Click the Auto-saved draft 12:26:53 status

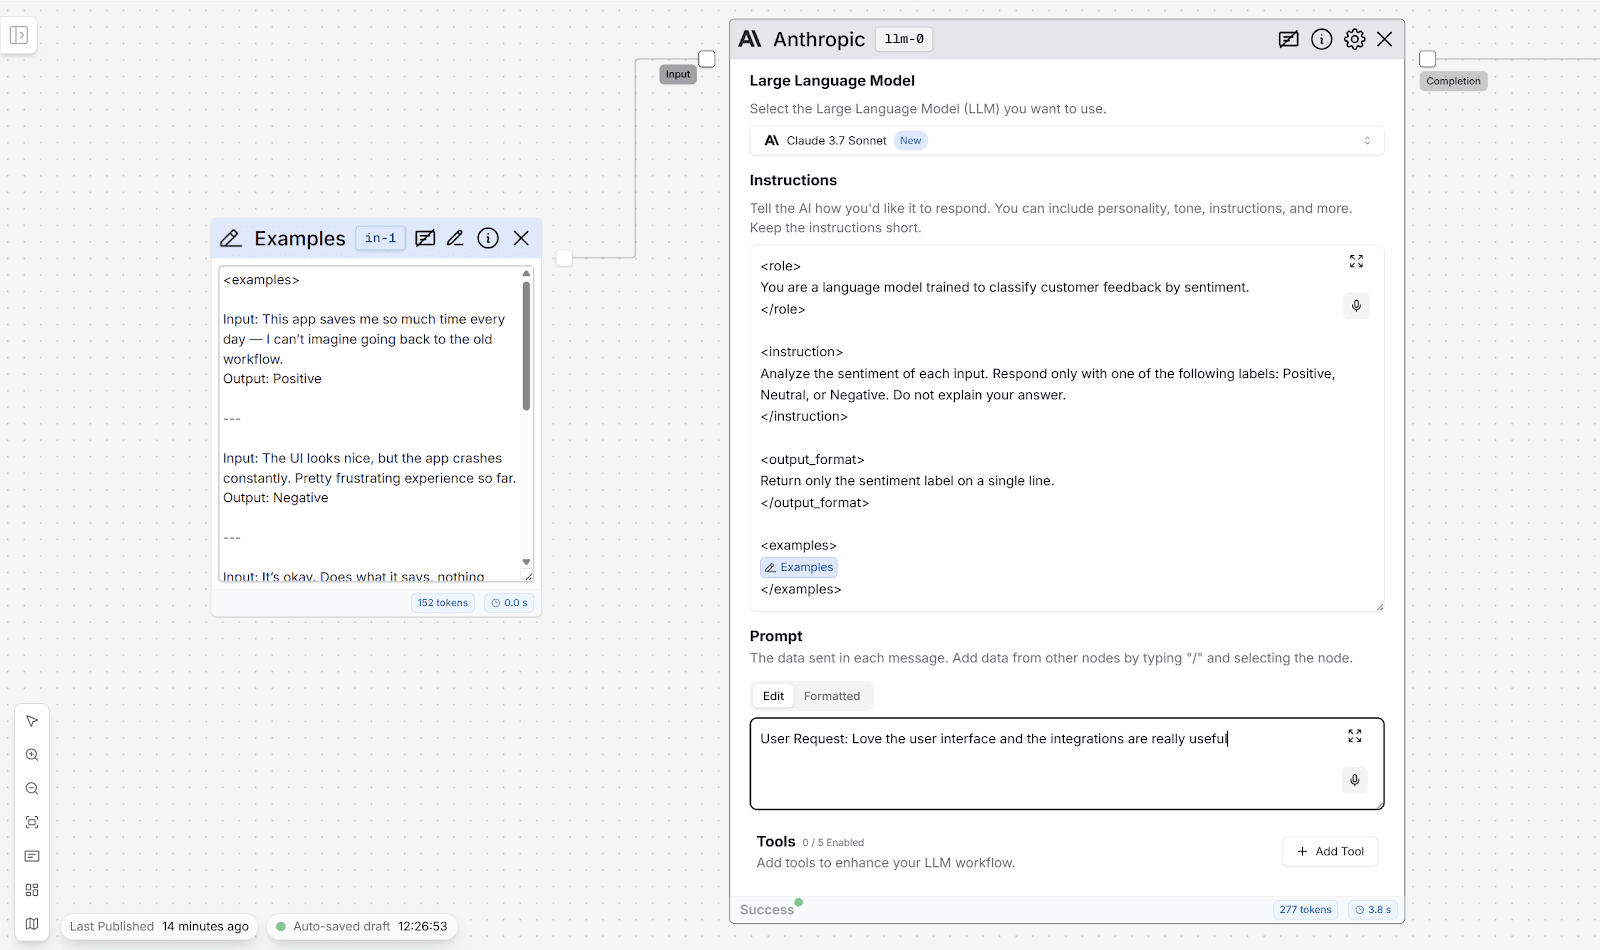tap(362, 927)
